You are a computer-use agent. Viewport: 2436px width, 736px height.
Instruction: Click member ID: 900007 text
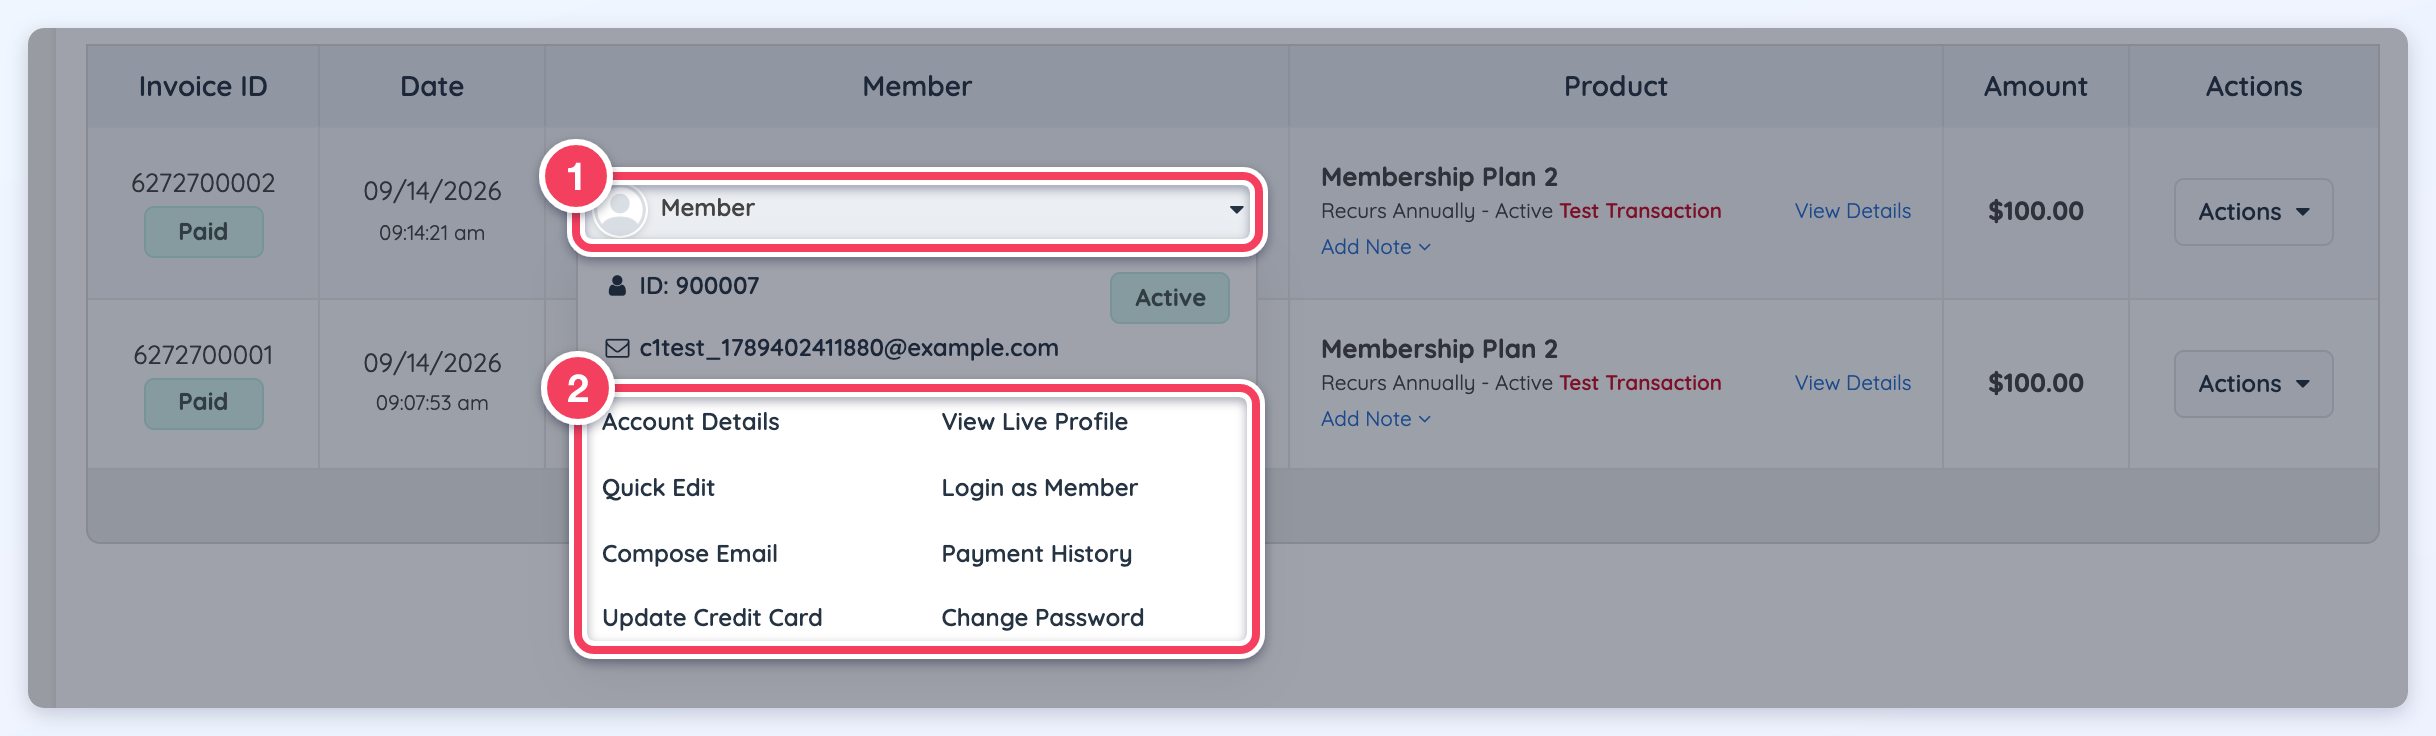699,286
